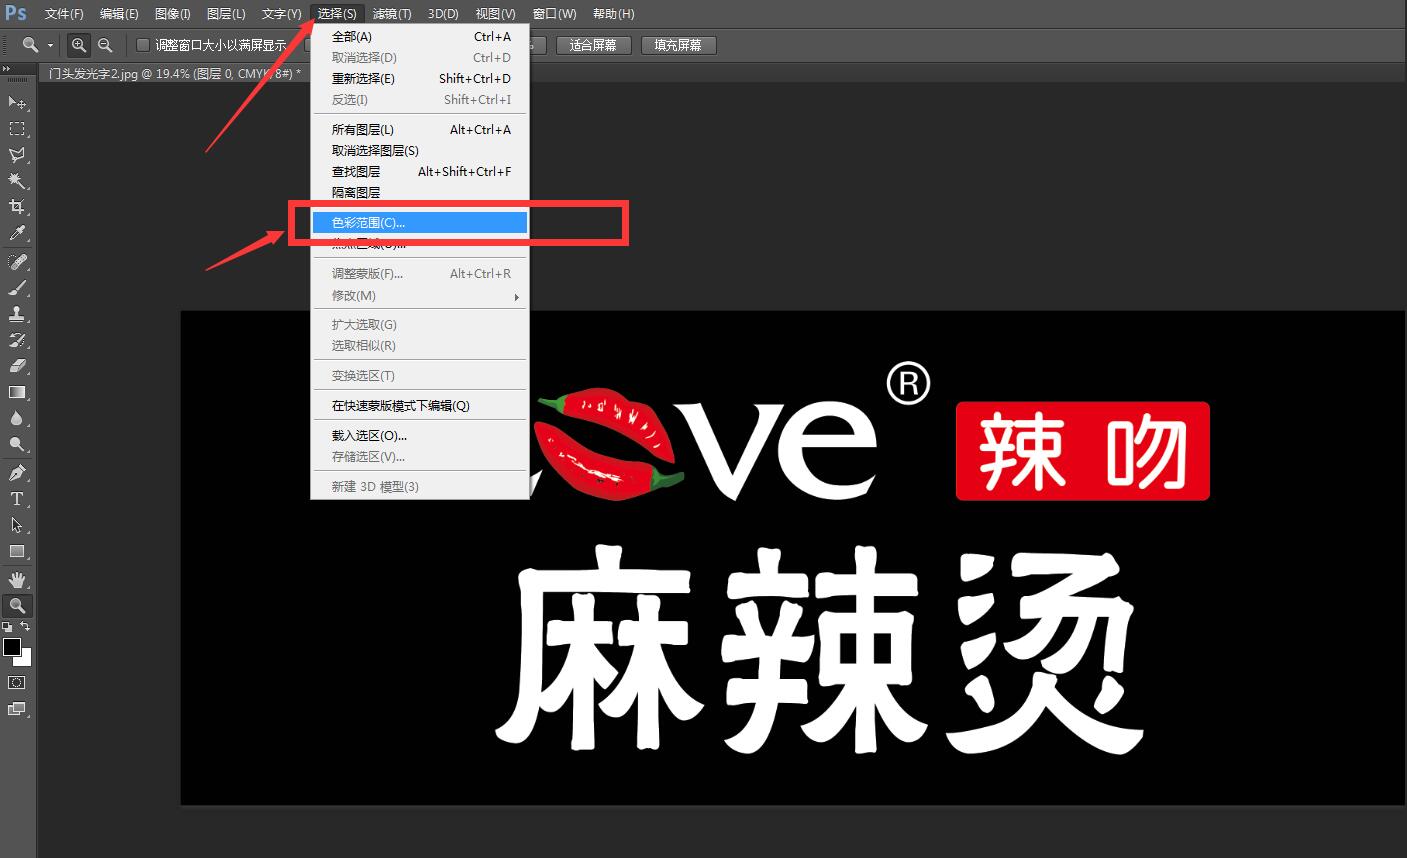Click the Photoshop Ps logo

(16, 13)
